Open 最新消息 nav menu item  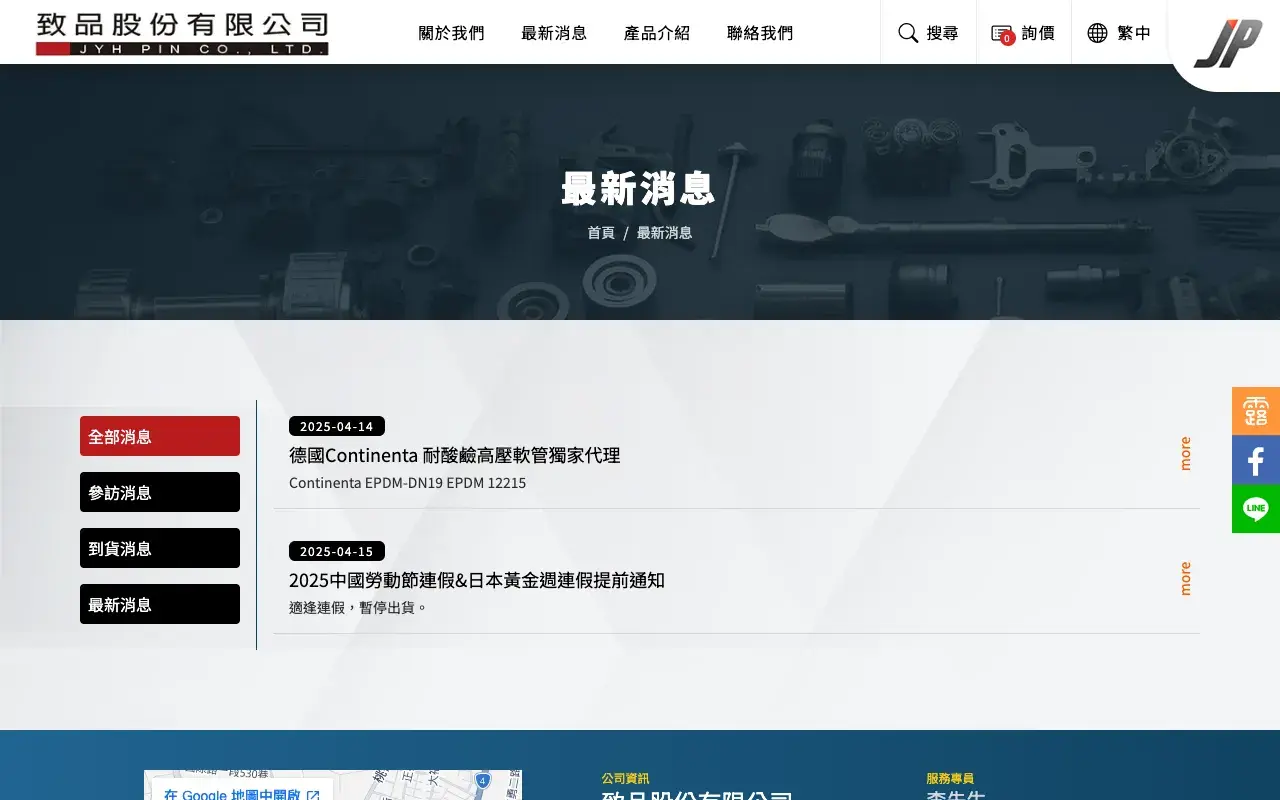(x=554, y=33)
